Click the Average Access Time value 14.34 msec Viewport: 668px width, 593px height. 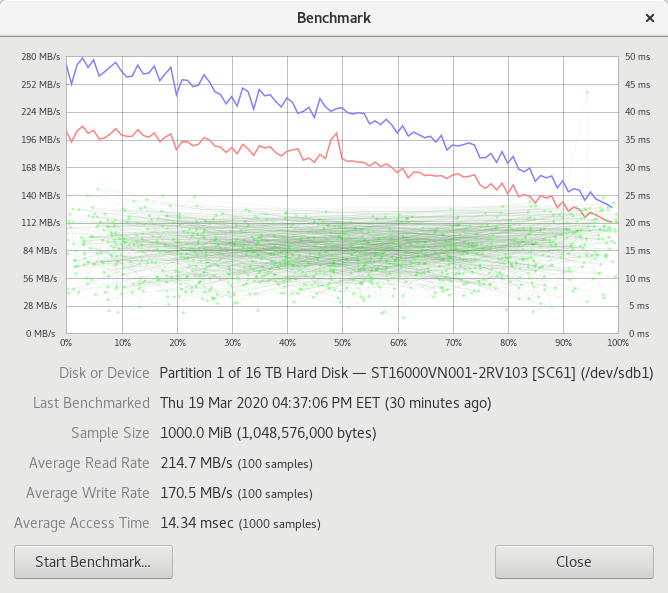point(197,523)
